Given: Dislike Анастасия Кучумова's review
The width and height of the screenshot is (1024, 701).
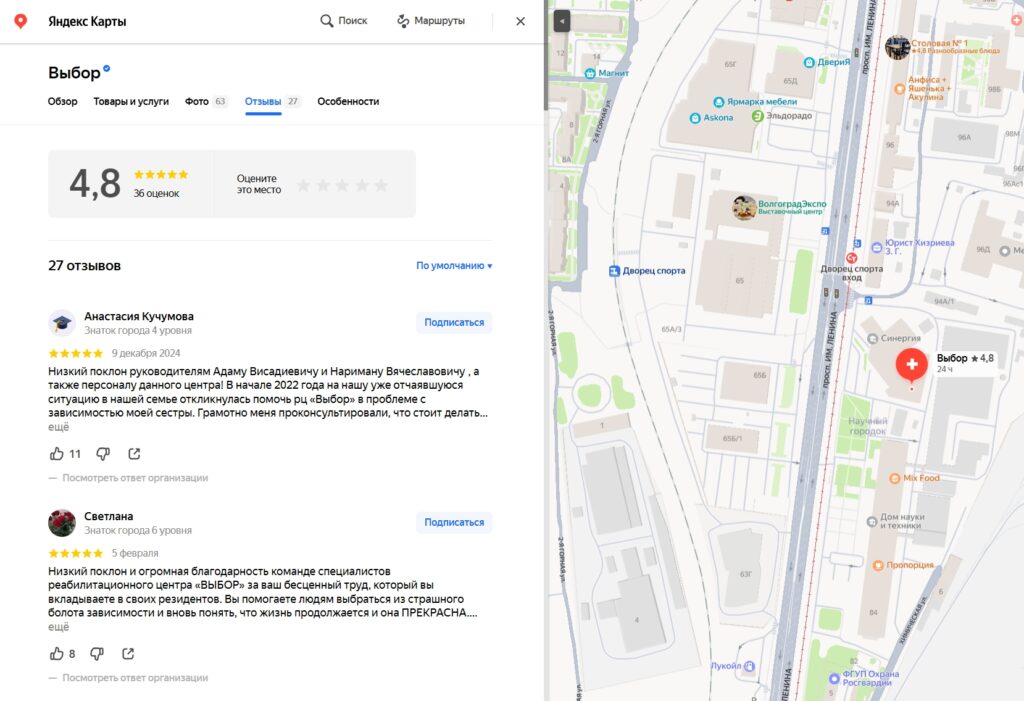Looking at the screenshot, I should click(103, 453).
